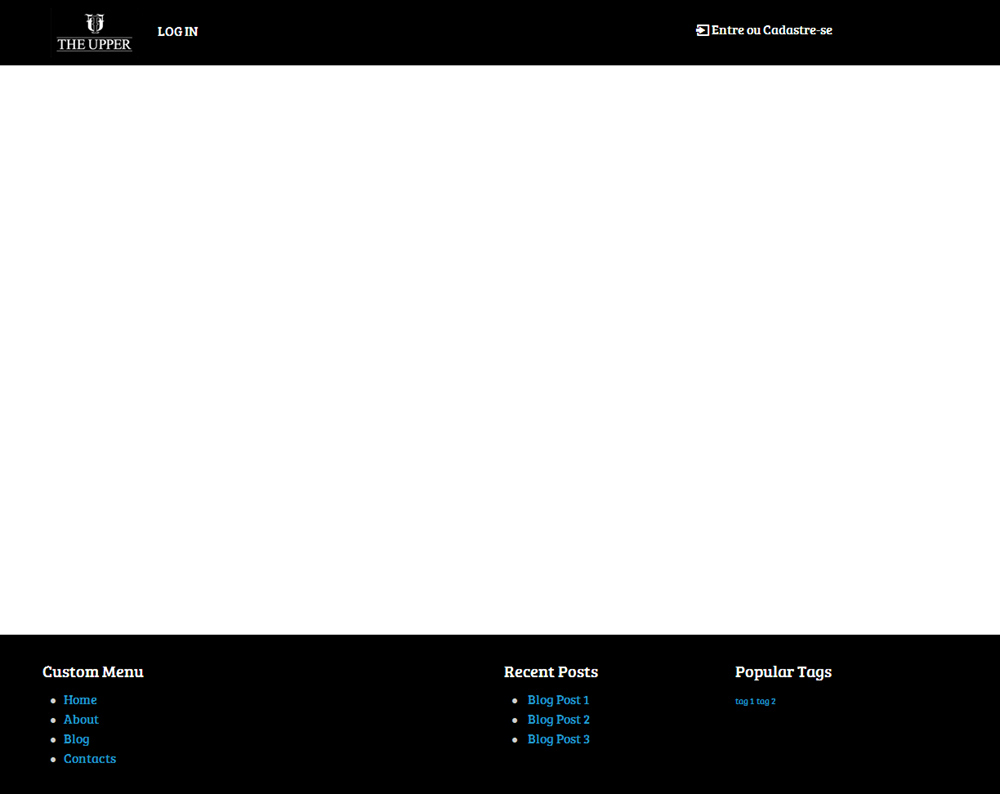Click the THE UPPER wordmark

click(94, 44)
